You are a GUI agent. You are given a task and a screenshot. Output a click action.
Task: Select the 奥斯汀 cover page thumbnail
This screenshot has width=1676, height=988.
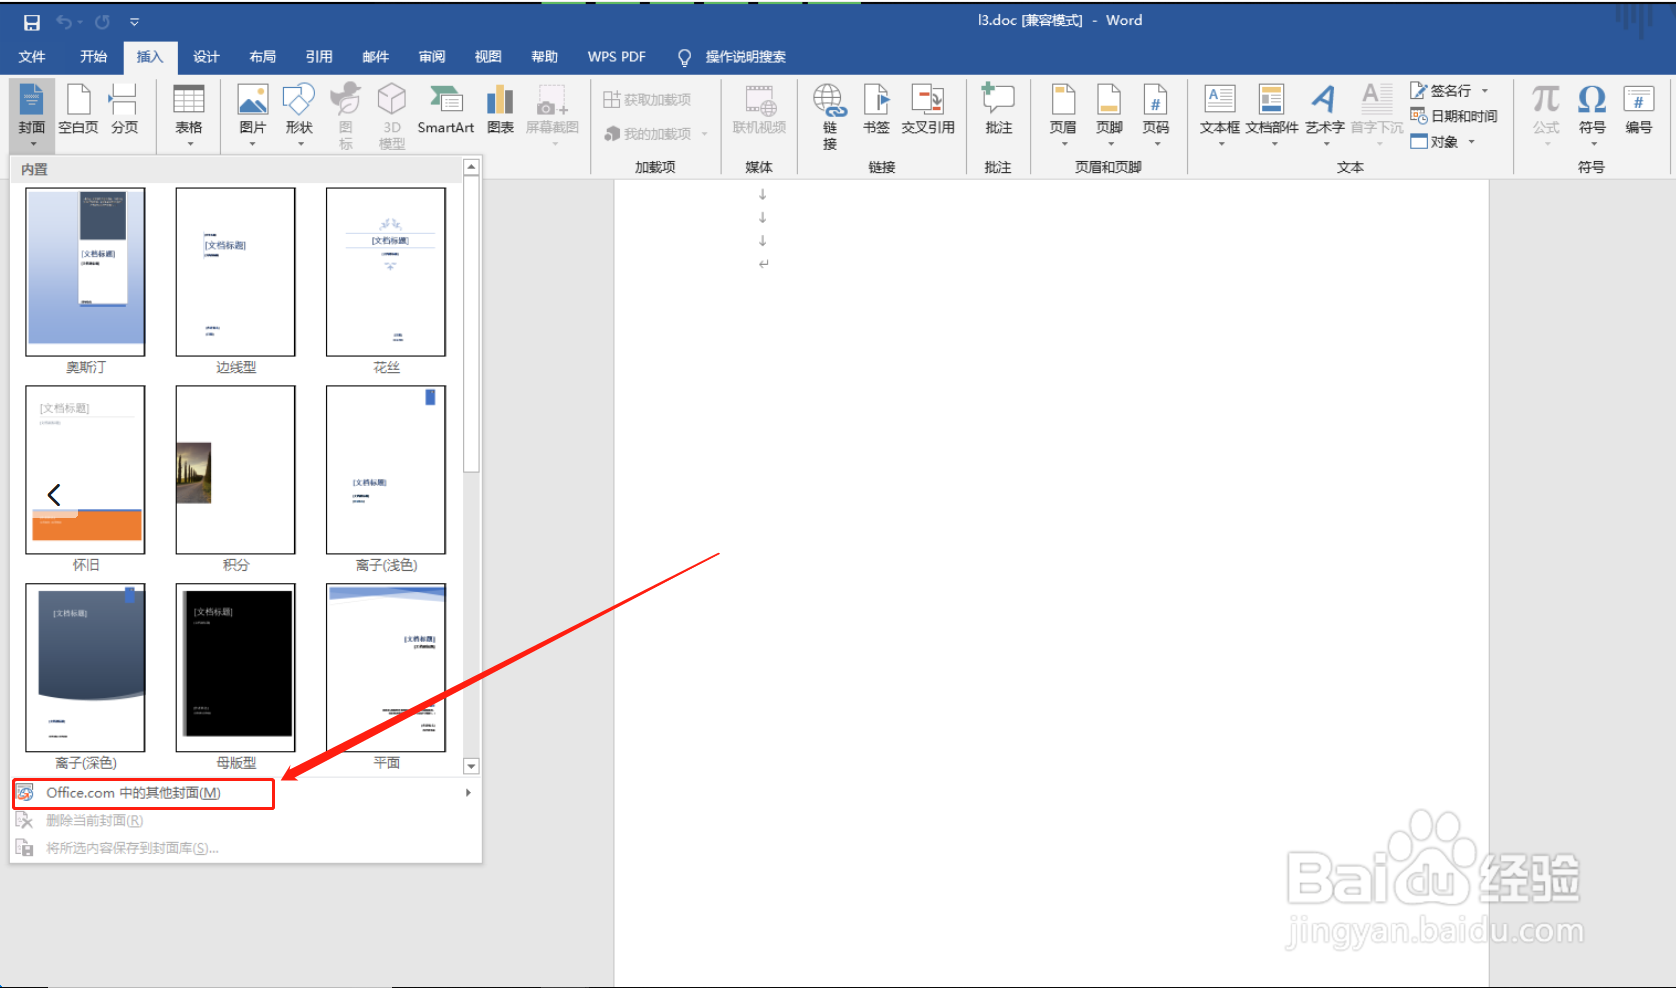(85, 272)
